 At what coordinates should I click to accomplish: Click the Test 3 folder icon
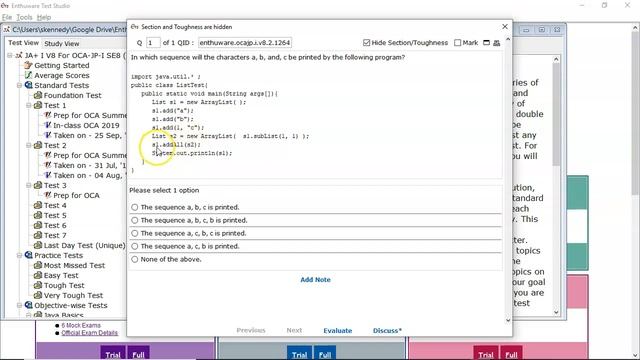pos(38,185)
